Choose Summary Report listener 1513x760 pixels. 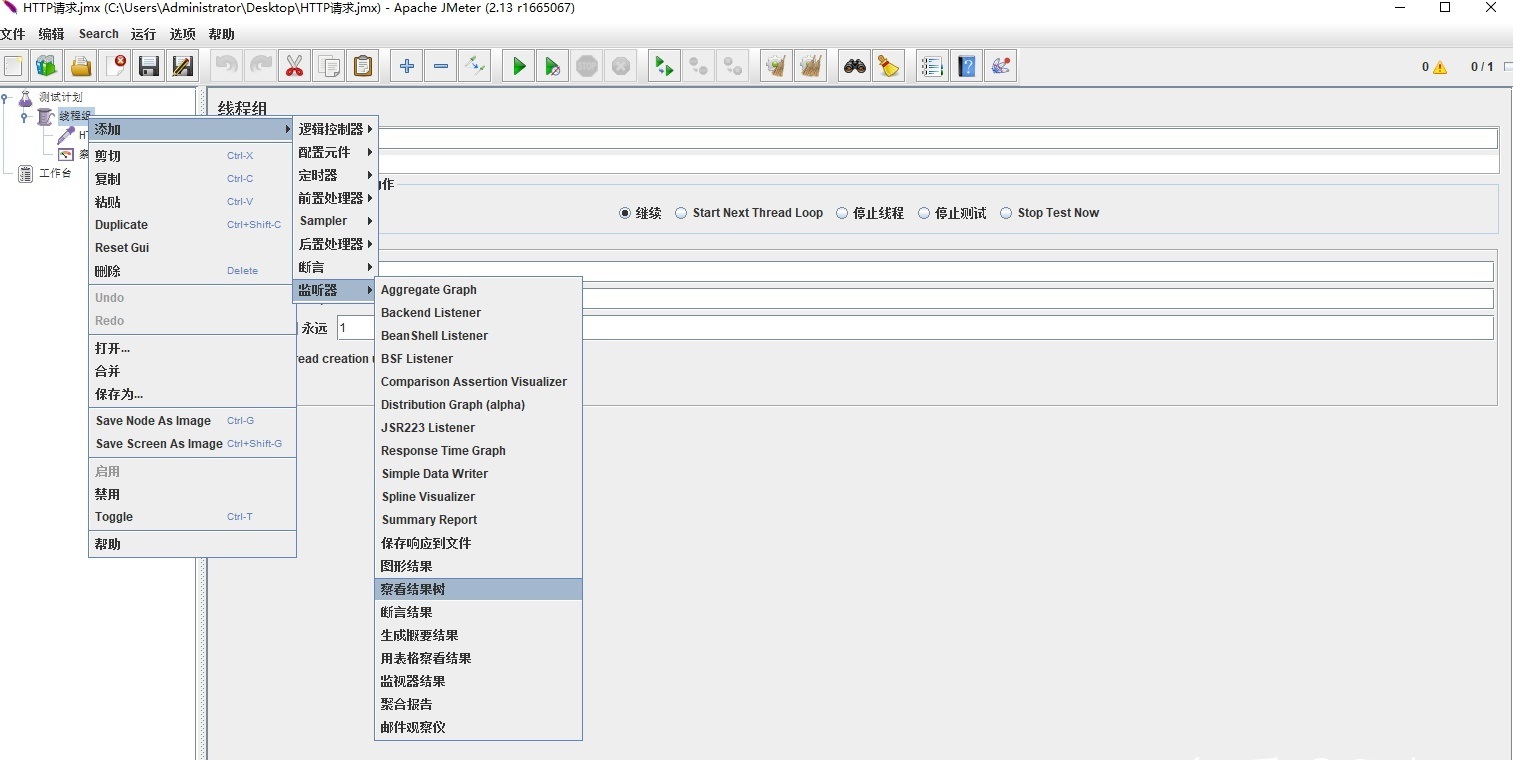tap(478, 520)
